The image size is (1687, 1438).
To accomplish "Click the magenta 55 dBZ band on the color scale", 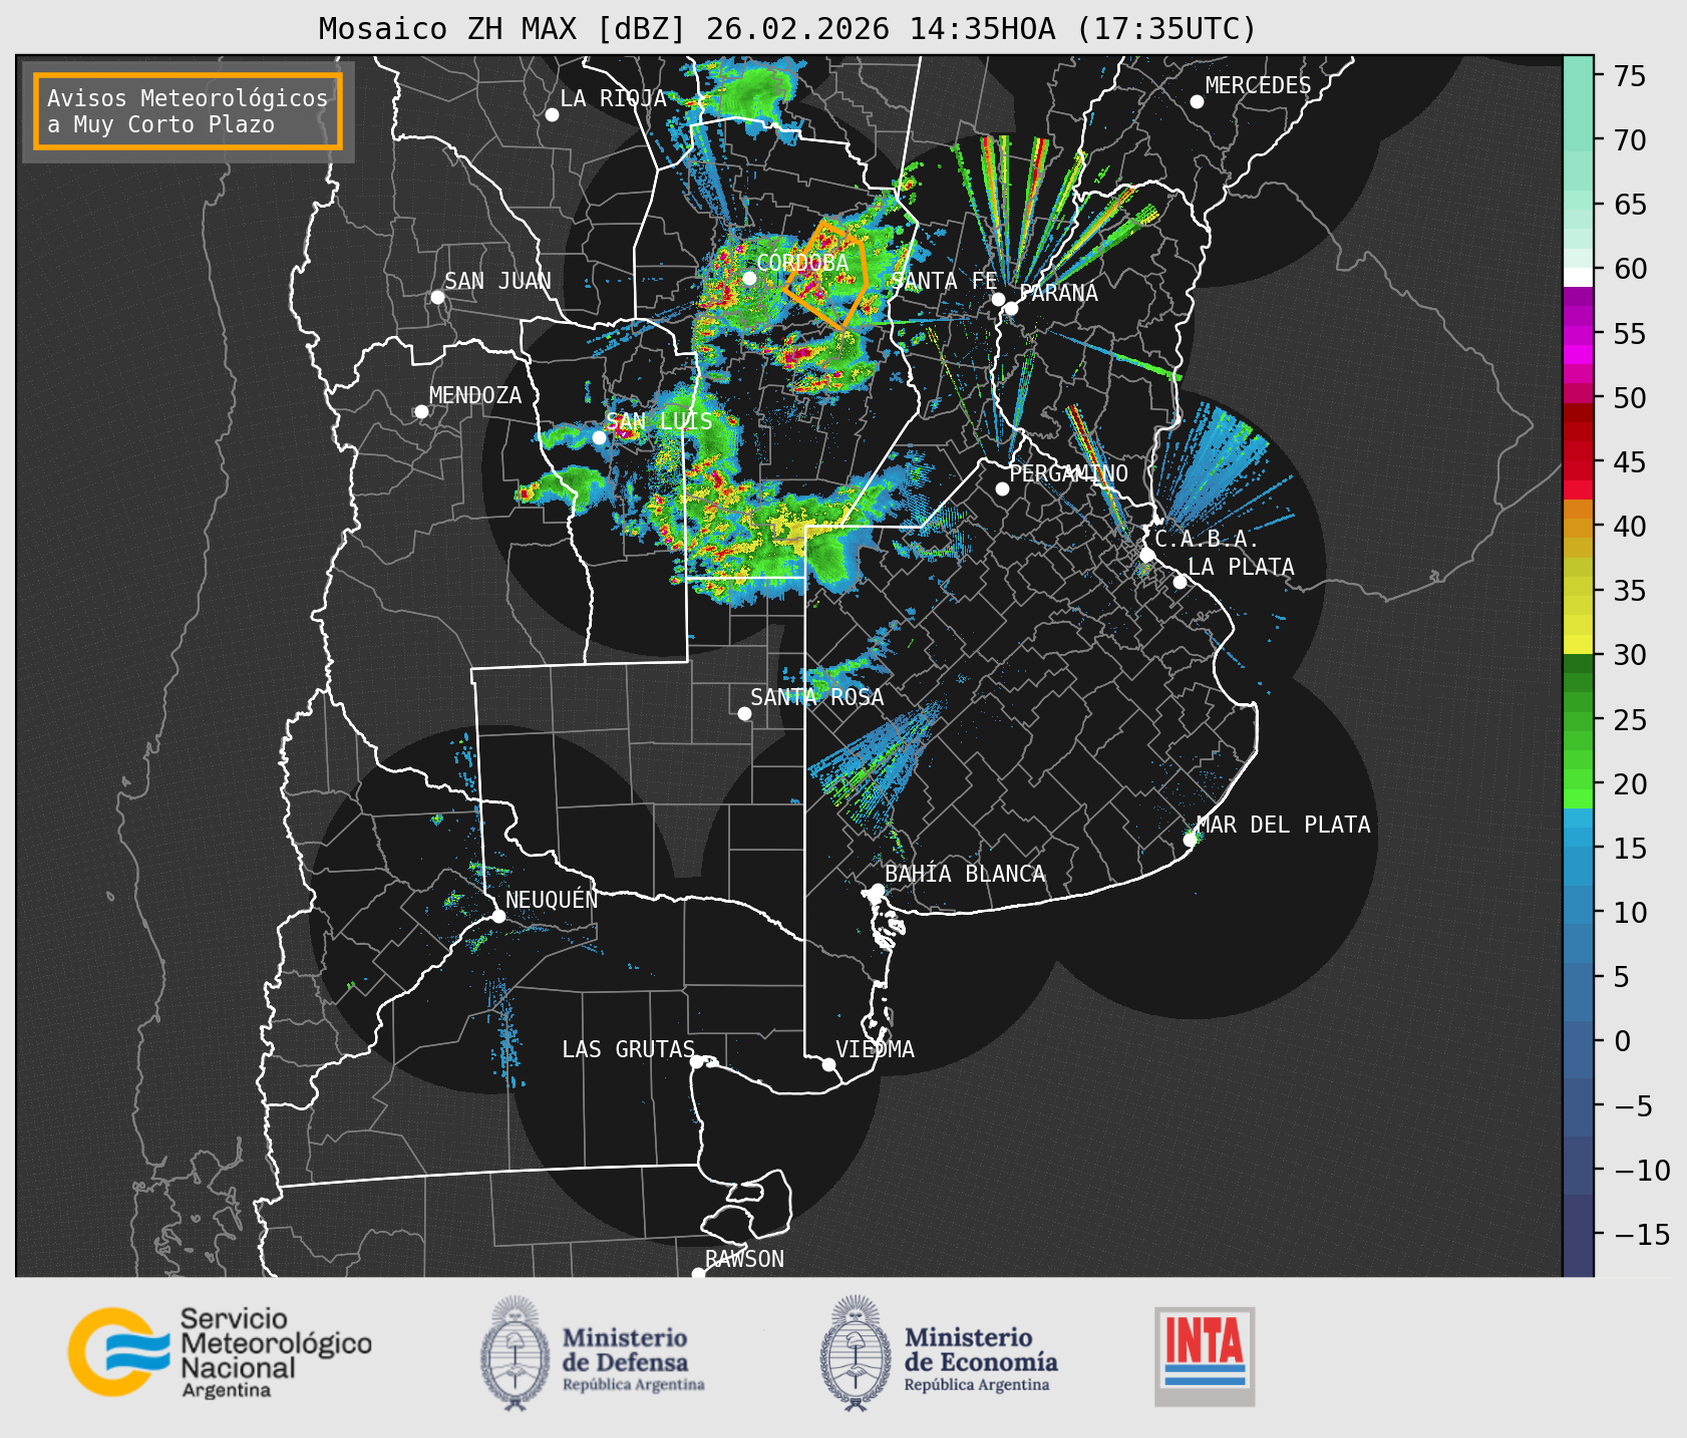I will pyautogui.click(x=1578, y=333).
